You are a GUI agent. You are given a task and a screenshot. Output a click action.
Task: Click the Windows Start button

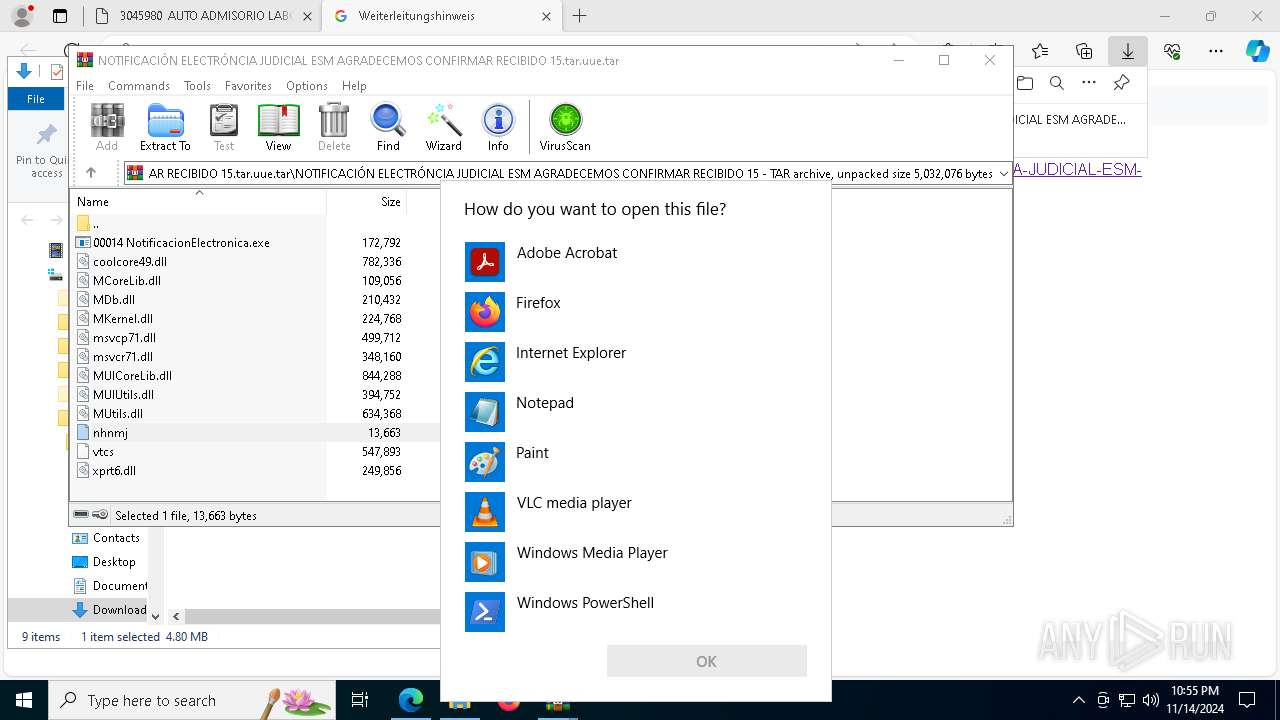pos(23,700)
